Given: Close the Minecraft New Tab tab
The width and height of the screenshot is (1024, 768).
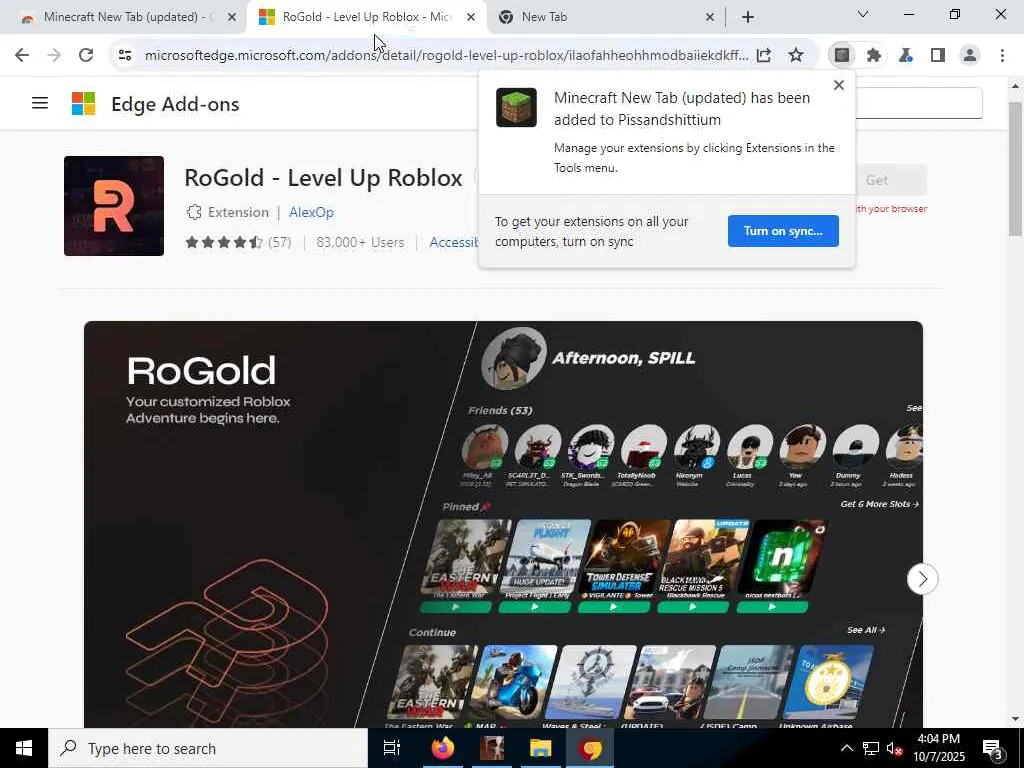Looking at the screenshot, I should (232, 17).
